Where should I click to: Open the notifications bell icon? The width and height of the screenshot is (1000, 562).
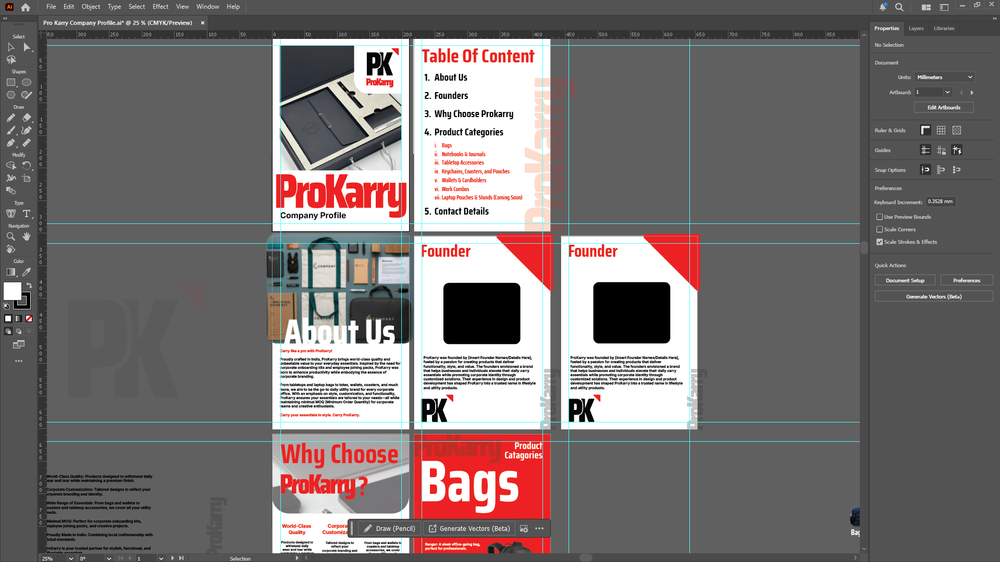coord(883,7)
